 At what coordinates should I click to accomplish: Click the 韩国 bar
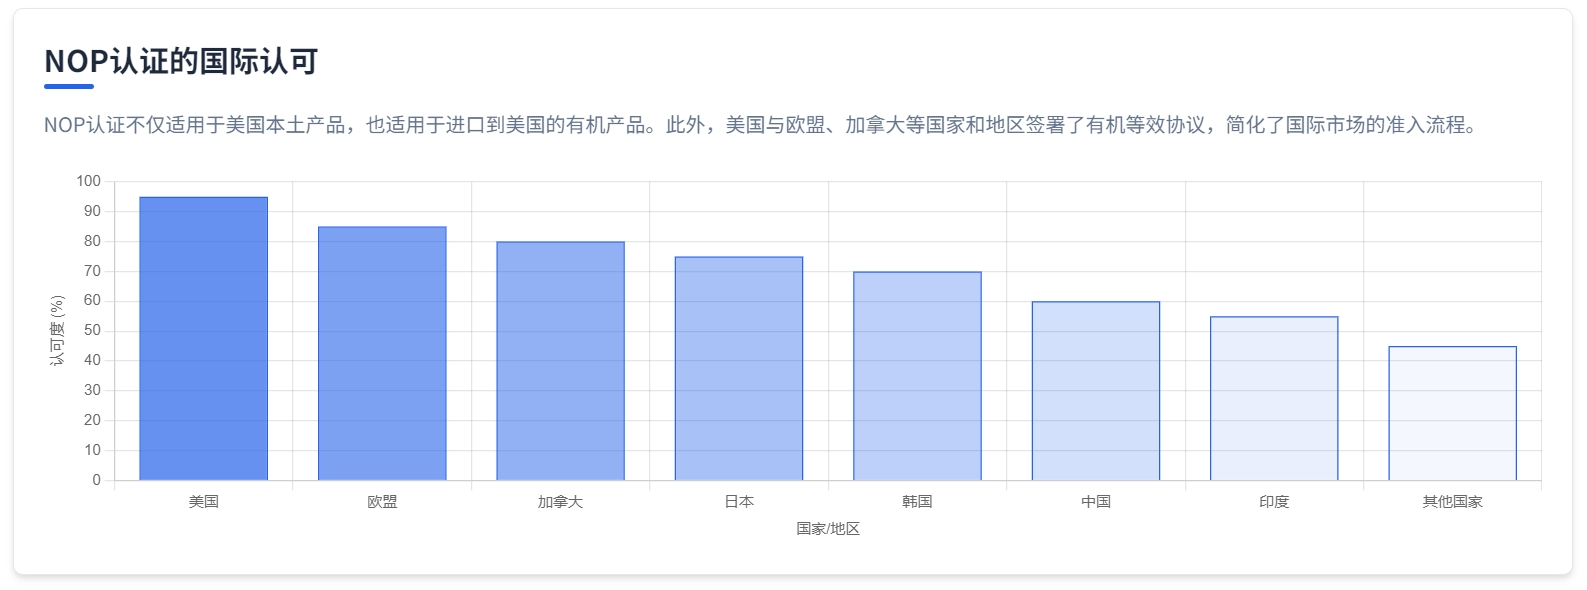(917, 376)
